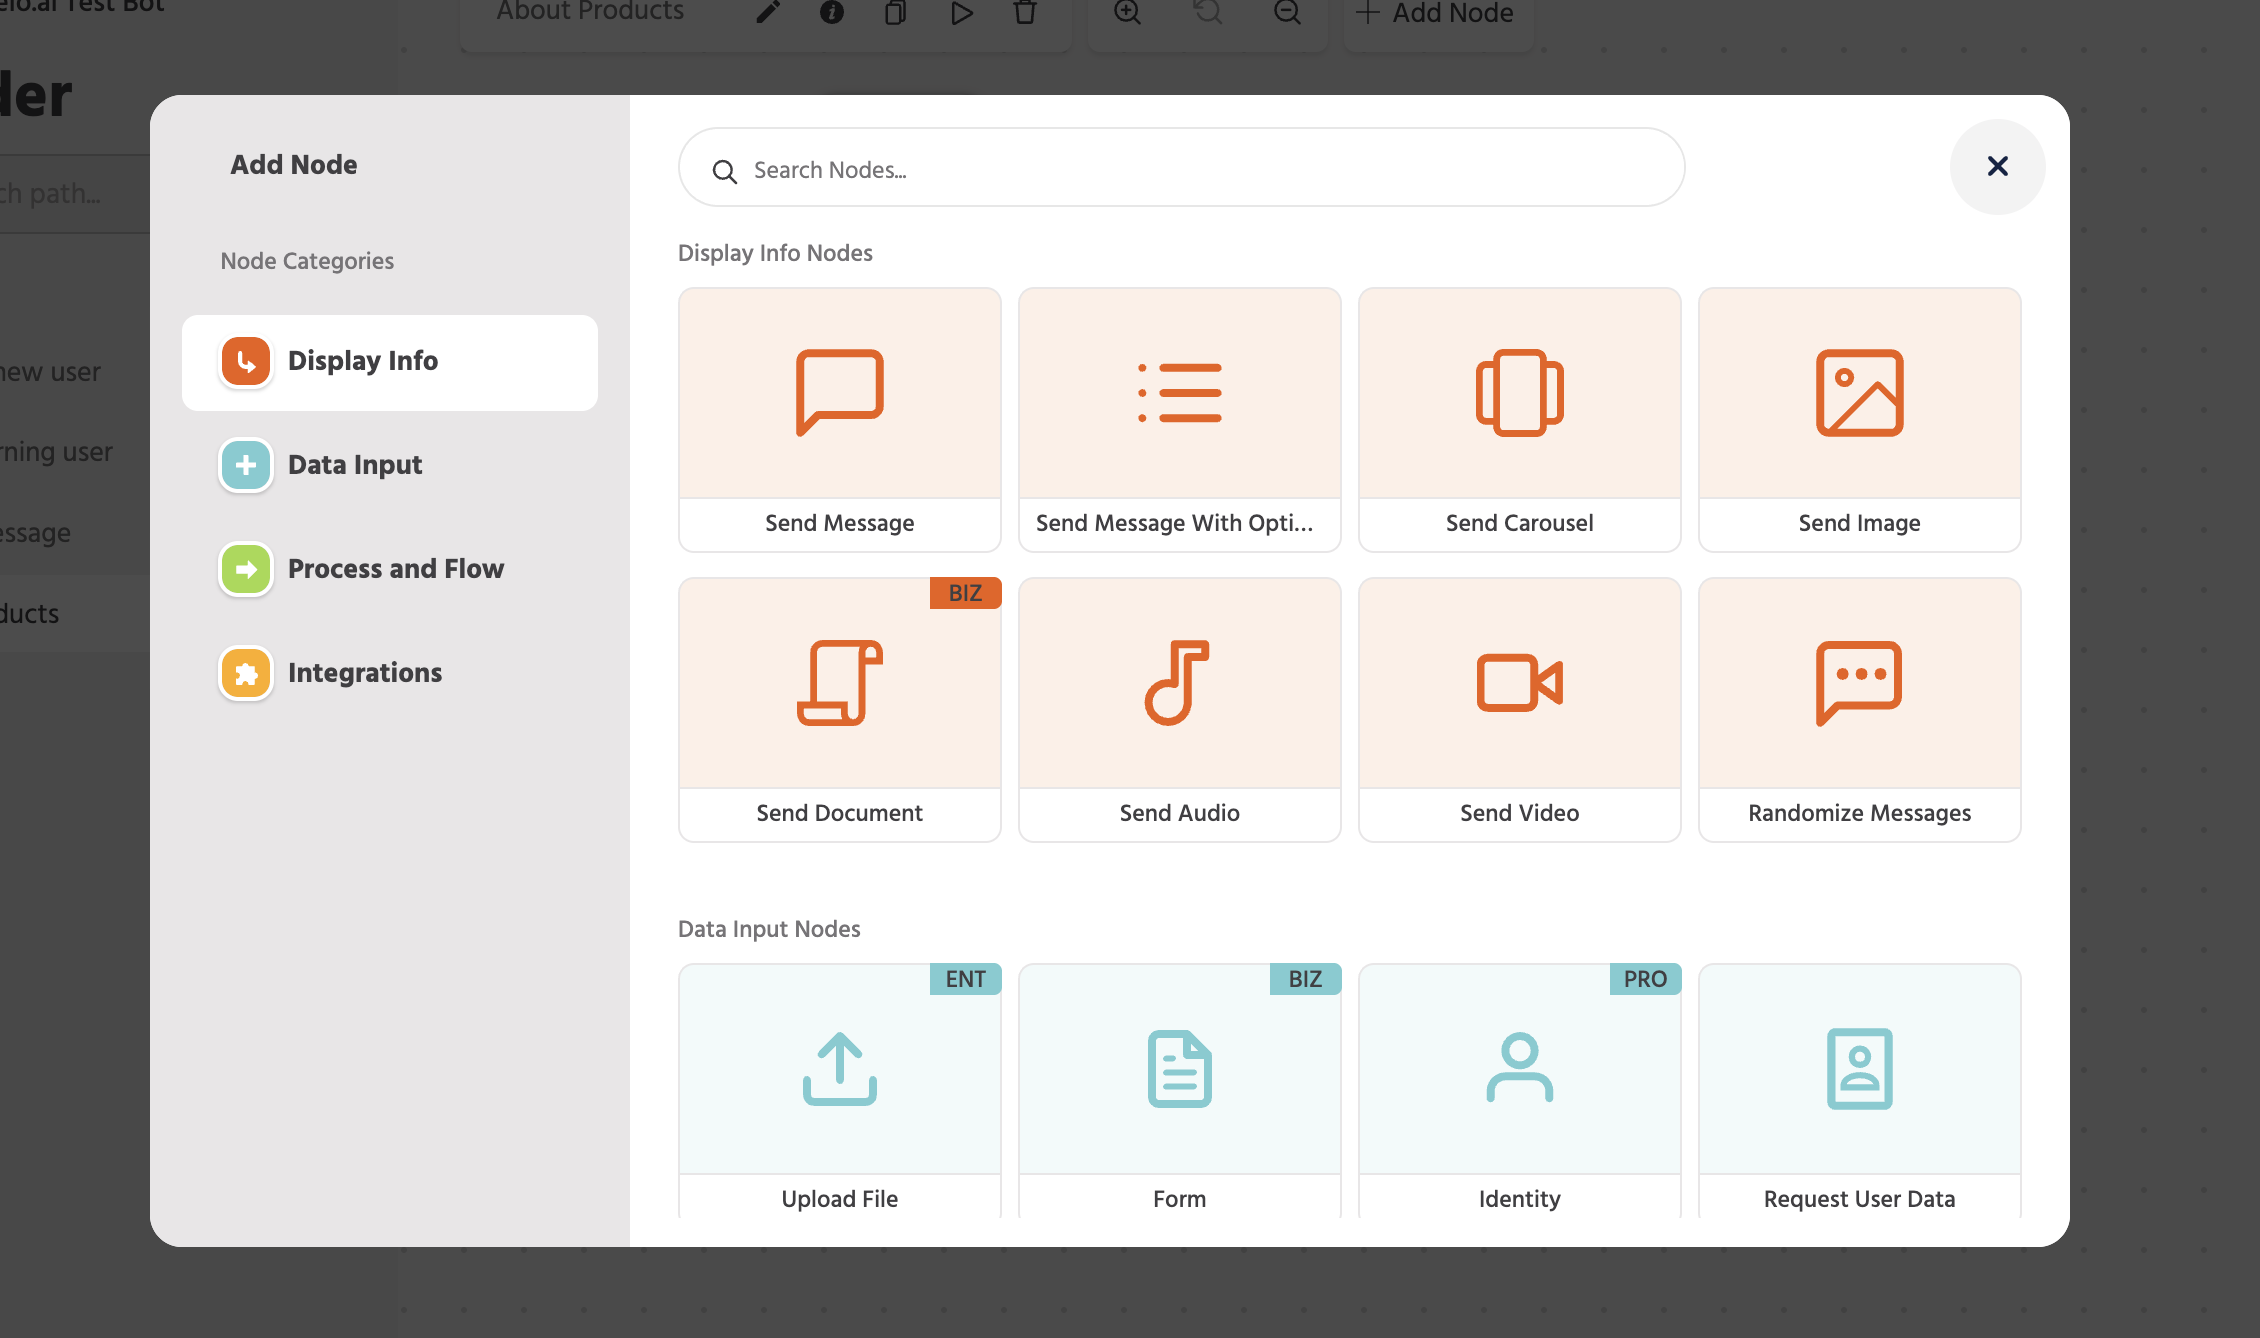
Task: Click the Add Node dialog title
Action: [294, 165]
